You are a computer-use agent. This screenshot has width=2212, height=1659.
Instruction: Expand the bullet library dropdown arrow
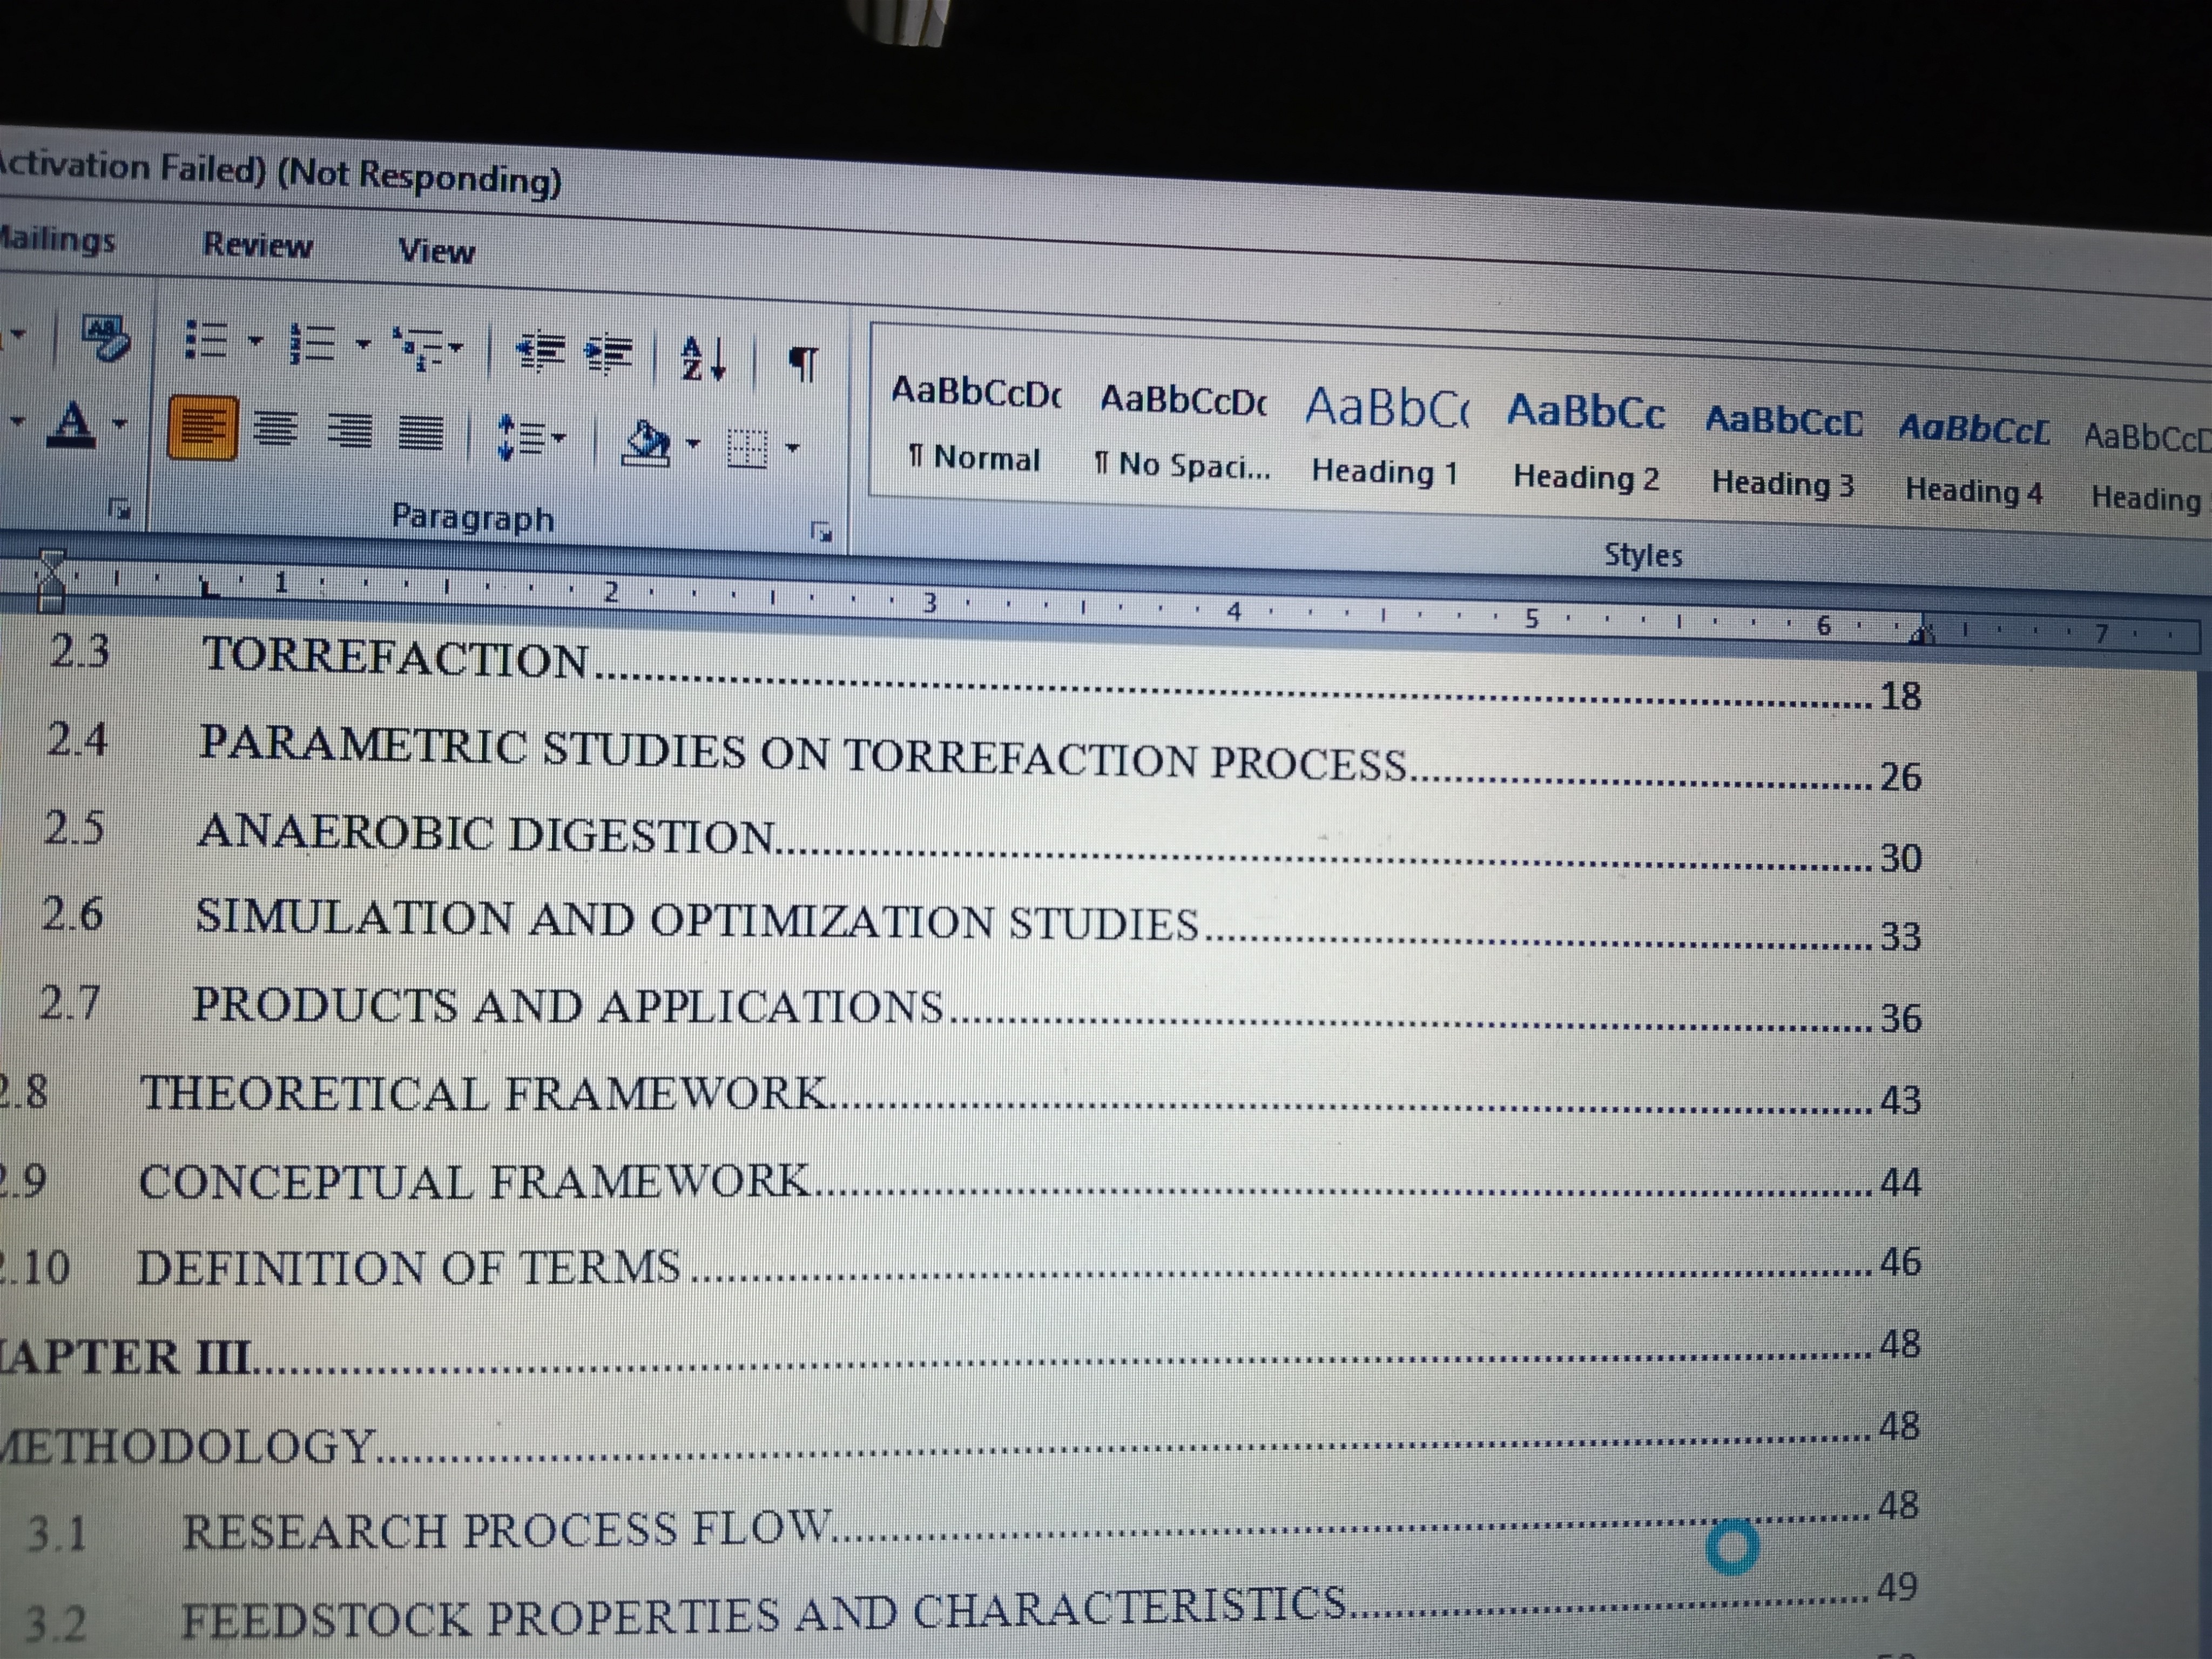click(x=255, y=342)
